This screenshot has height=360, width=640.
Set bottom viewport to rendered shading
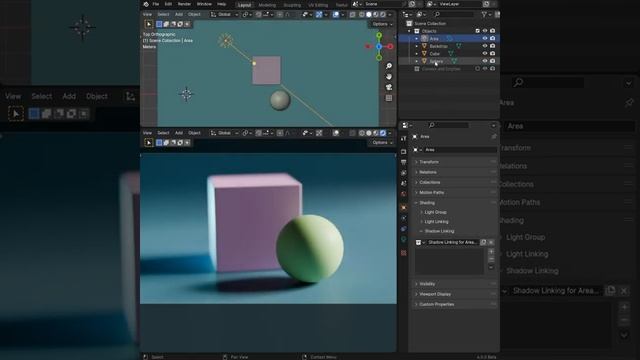[383, 133]
